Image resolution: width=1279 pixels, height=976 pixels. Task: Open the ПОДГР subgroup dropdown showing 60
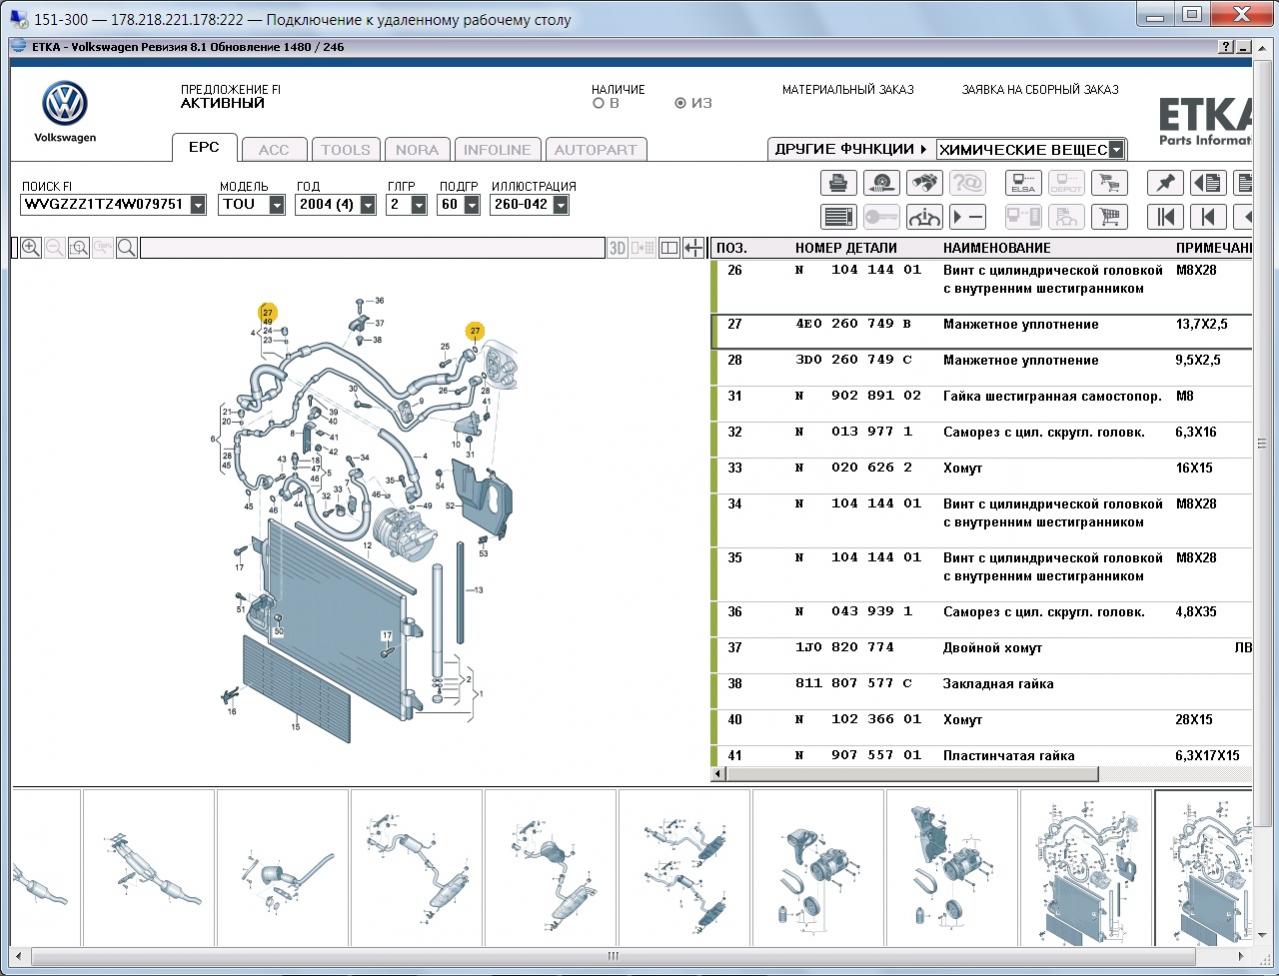coord(472,205)
